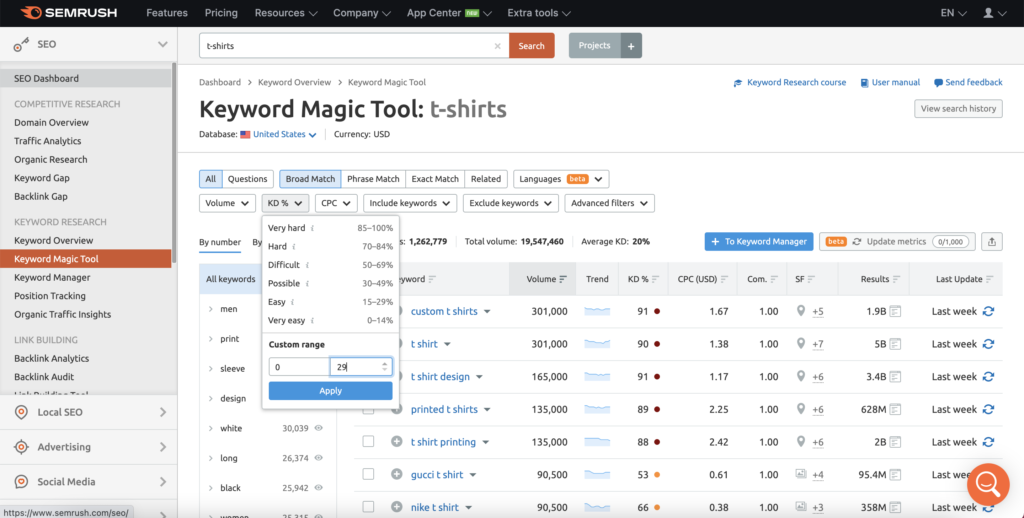Open the App Center menu
This screenshot has width=1024, height=518.
tap(449, 13)
